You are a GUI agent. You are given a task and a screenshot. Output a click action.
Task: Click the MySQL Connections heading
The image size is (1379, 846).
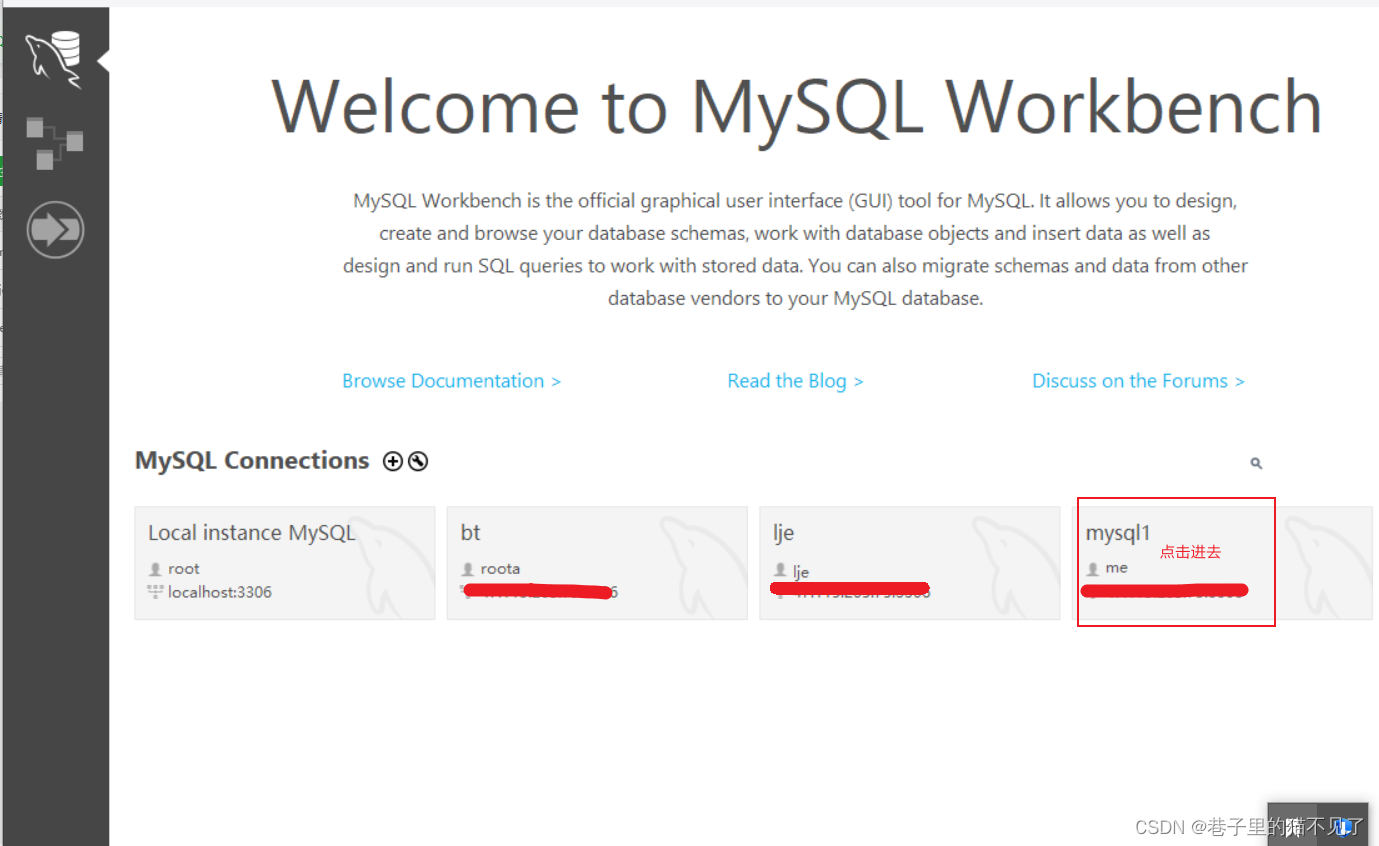[252, 461]
